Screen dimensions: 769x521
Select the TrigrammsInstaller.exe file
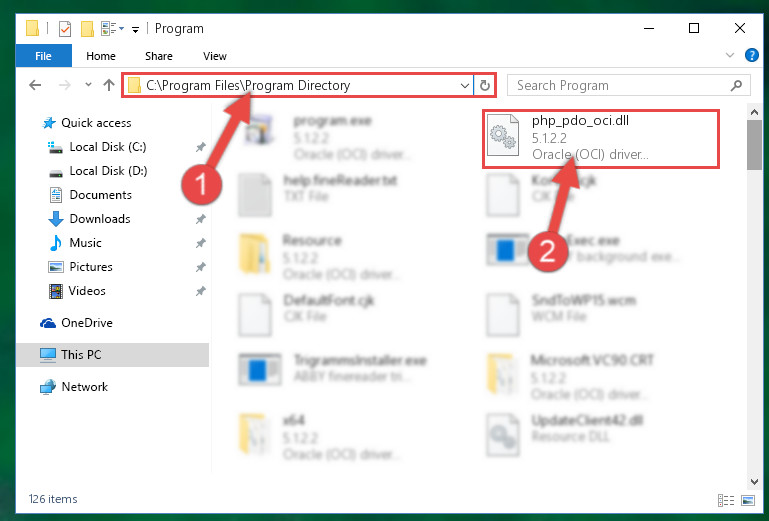[x=333, y=368]
